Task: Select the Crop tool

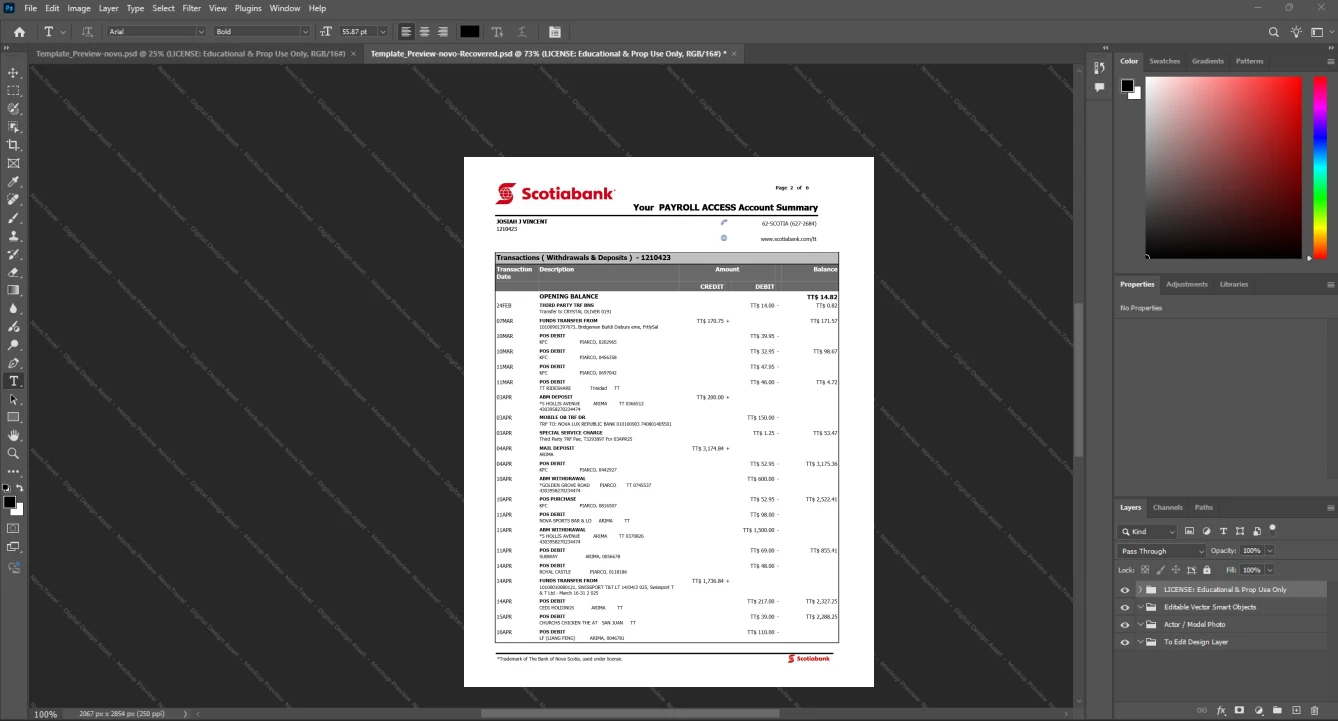Action: coord(14,145)
